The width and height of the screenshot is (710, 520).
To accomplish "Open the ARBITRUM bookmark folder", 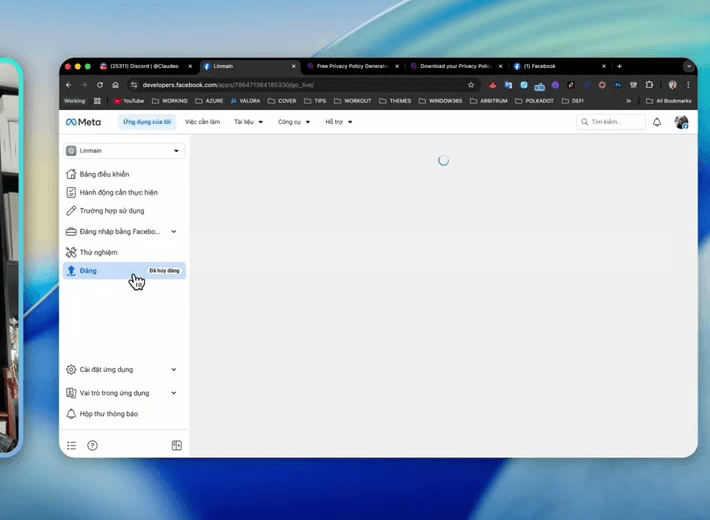I will coord(489,101).
